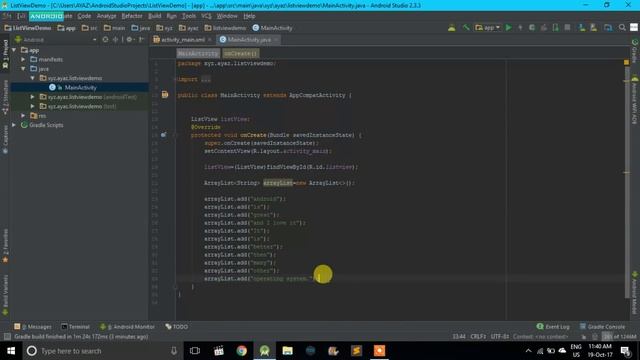
Task: Open Project panel settings gear
Action: 129,40
